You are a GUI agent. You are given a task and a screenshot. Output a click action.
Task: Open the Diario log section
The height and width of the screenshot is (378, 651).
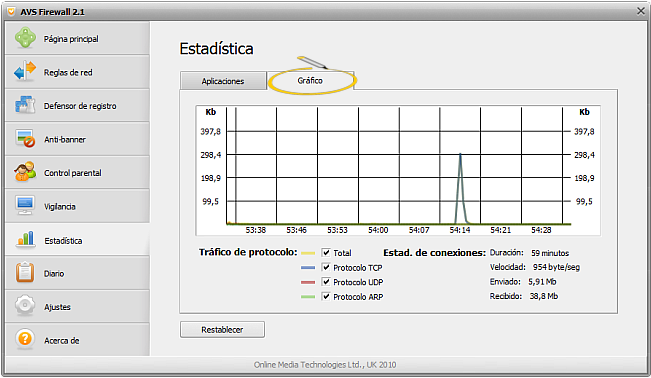point(77,273)
